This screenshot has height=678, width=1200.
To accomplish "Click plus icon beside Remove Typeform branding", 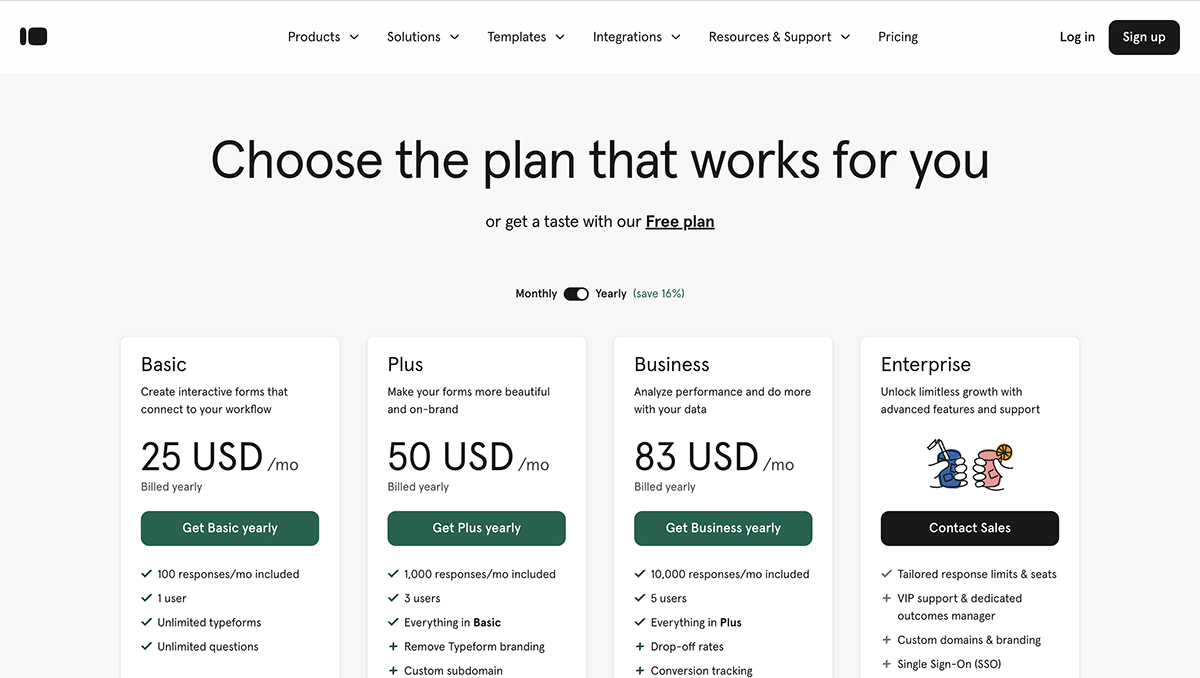I will click(393, 647).
